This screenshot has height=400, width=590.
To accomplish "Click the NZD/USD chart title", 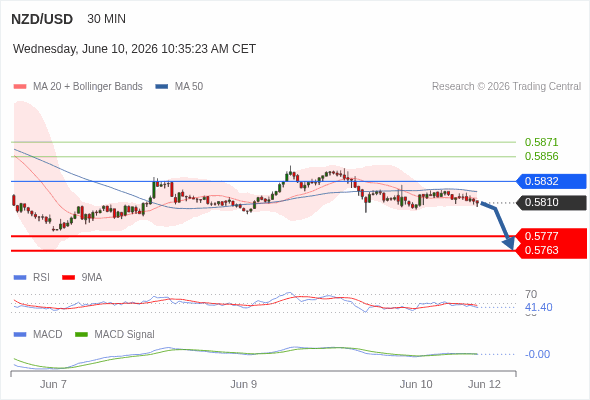I will point(42,19).
